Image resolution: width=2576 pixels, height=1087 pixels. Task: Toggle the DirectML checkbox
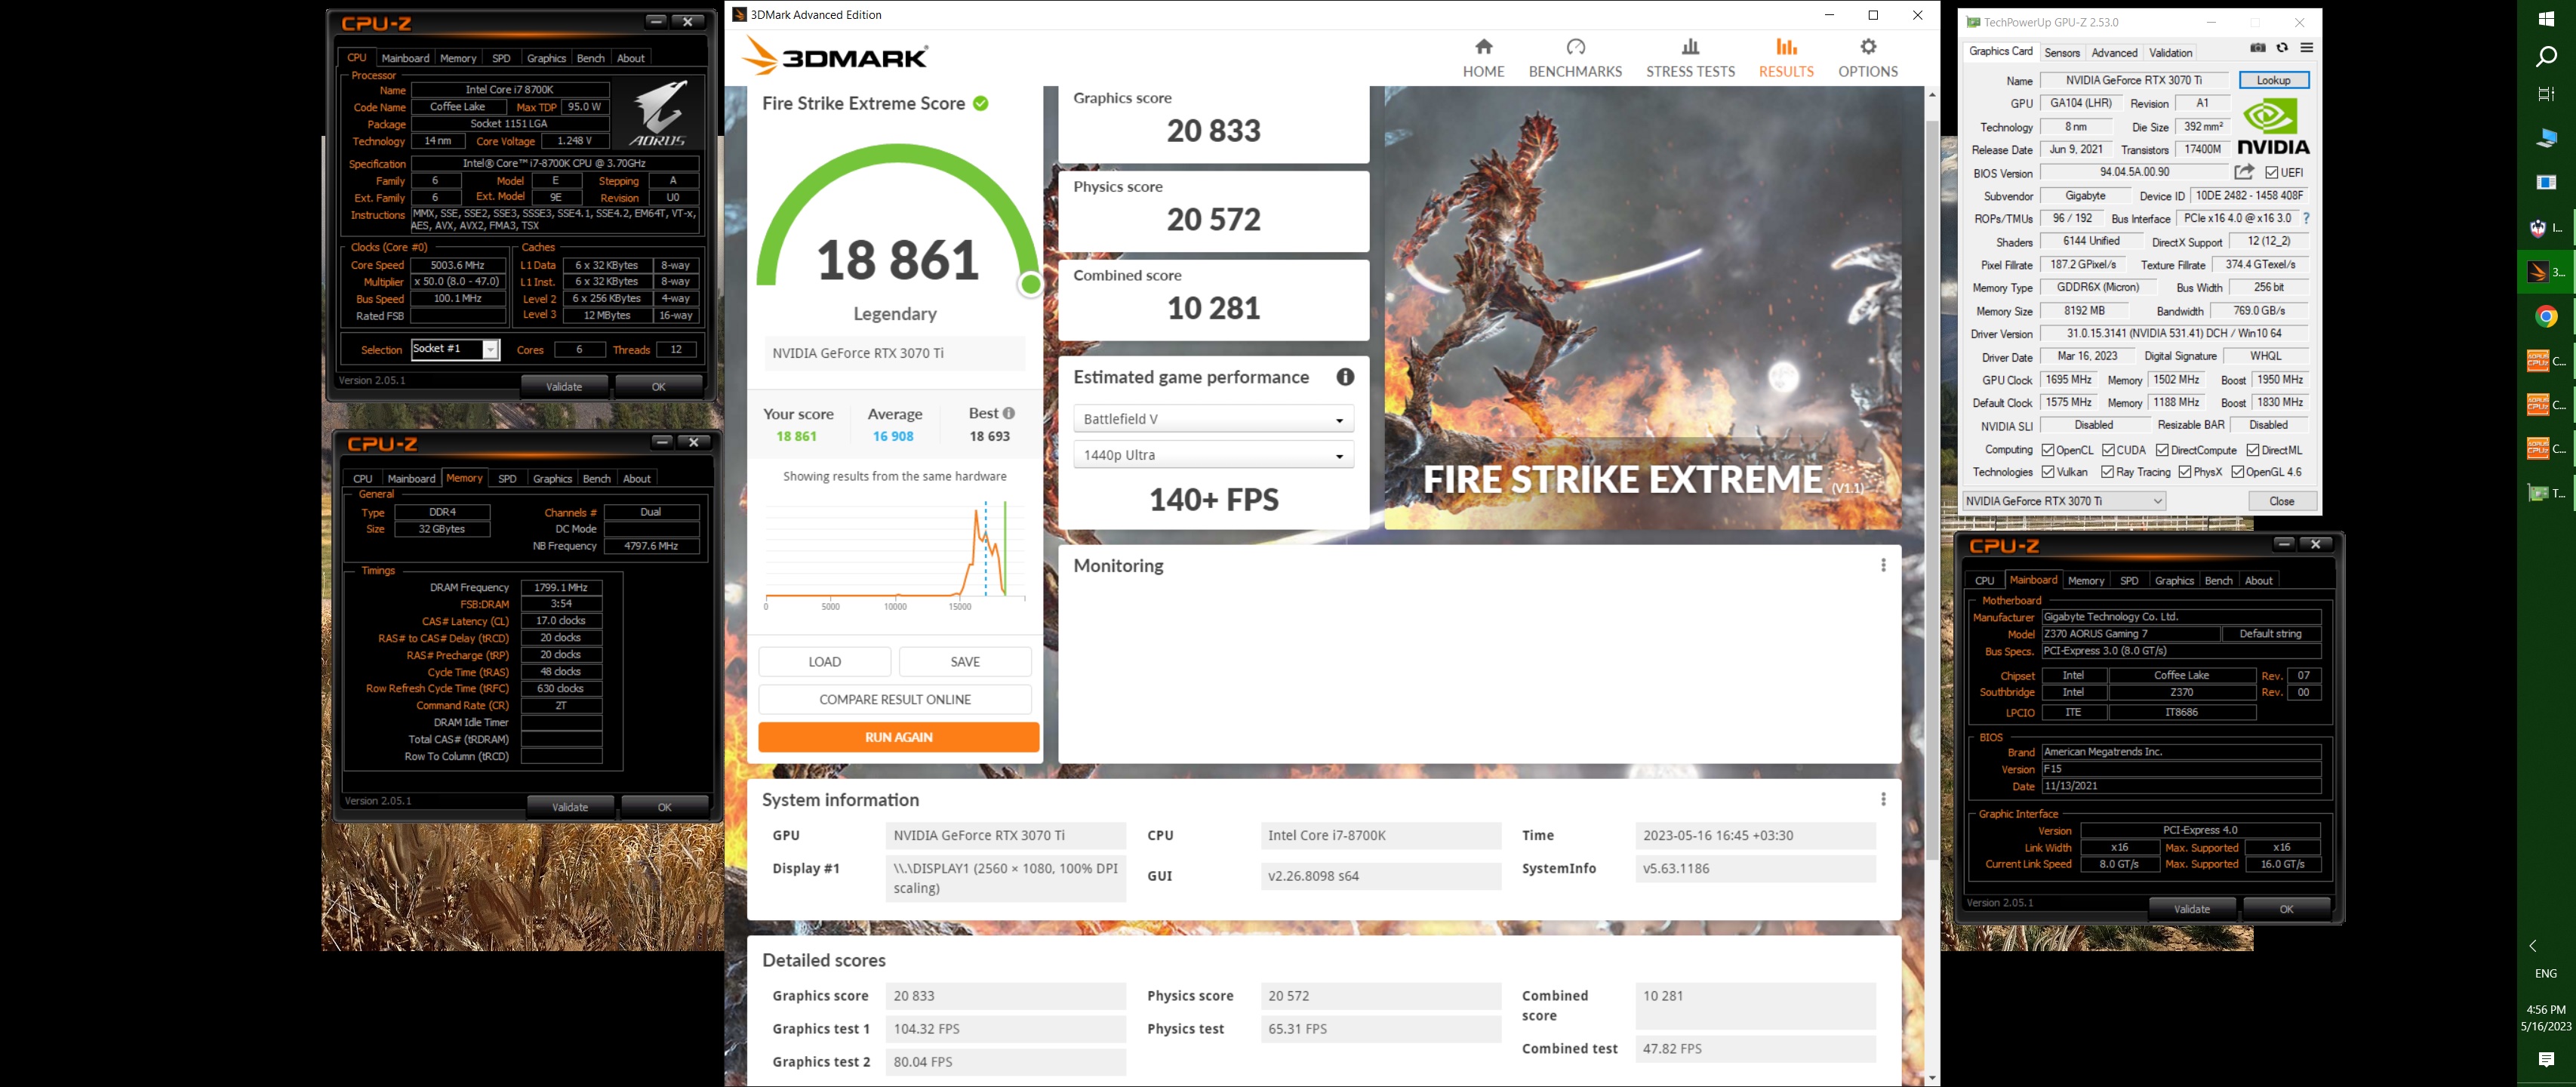pos(2253,450)
